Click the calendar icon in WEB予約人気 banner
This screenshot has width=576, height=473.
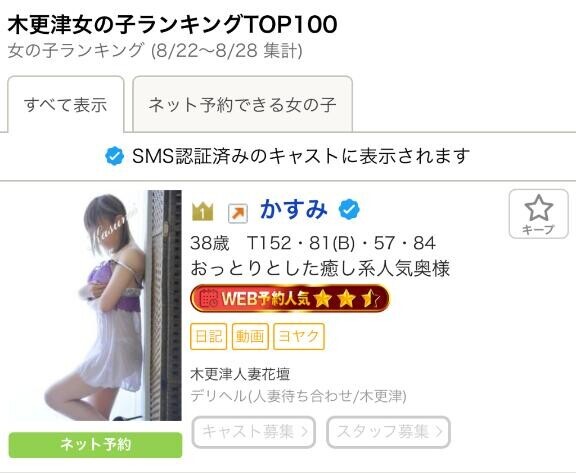[x=209, y=298]
